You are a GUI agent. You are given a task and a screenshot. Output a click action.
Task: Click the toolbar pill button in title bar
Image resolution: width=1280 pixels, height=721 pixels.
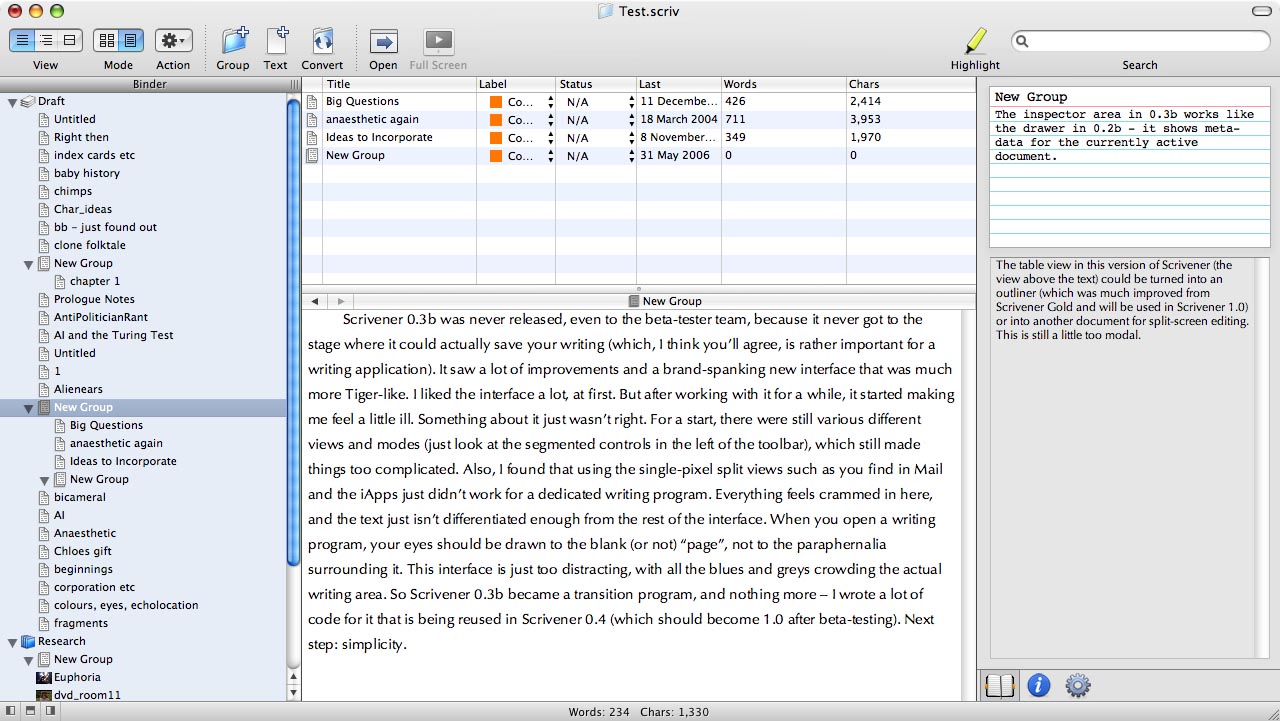click(x=1261, y=11)
